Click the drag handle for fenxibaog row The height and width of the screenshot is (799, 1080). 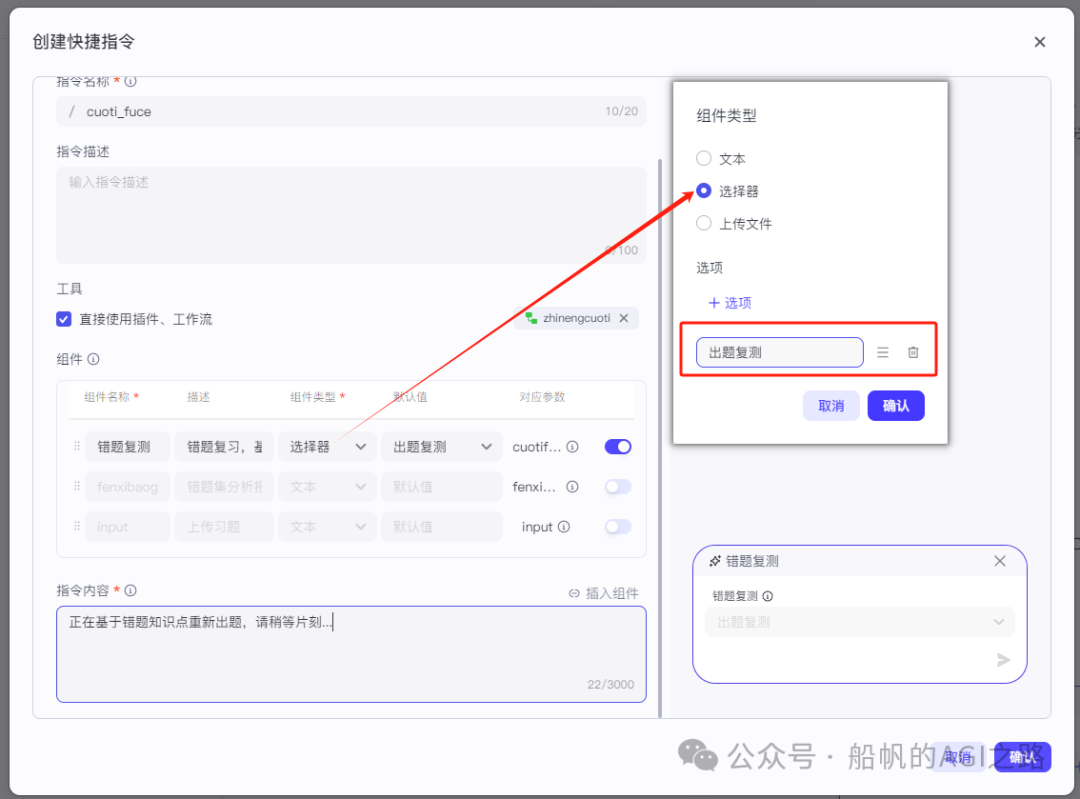pyautogui.click(x=76, y=486)
